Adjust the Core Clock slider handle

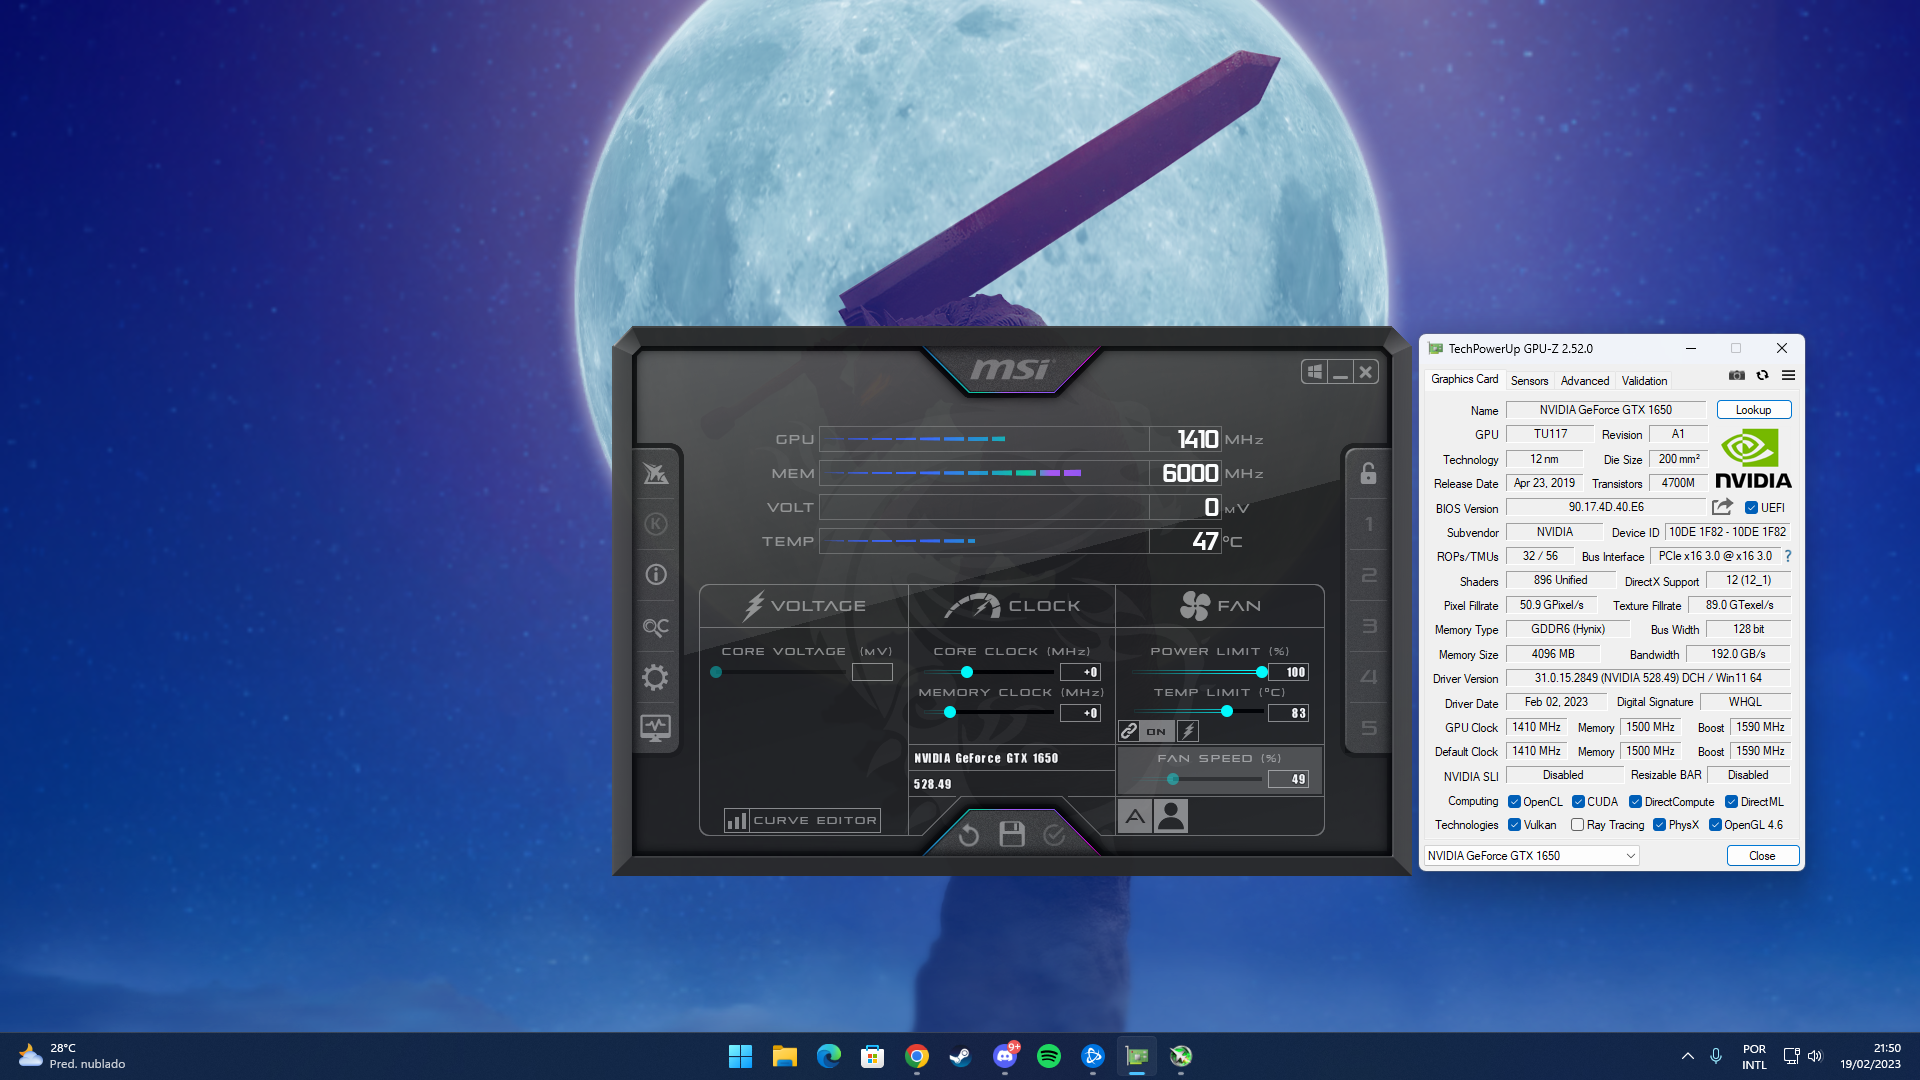point(967,672)
